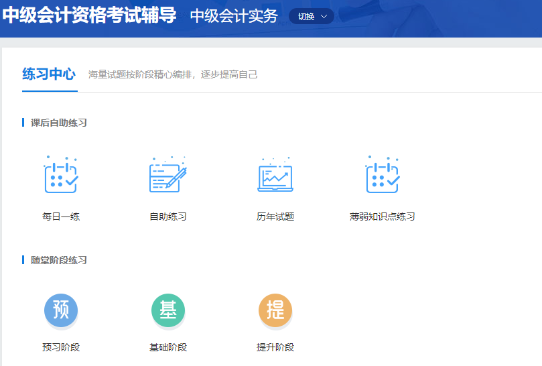542x366 pixels.
Task: Open the 历年试题 chart icon
Action: [275, 175]
